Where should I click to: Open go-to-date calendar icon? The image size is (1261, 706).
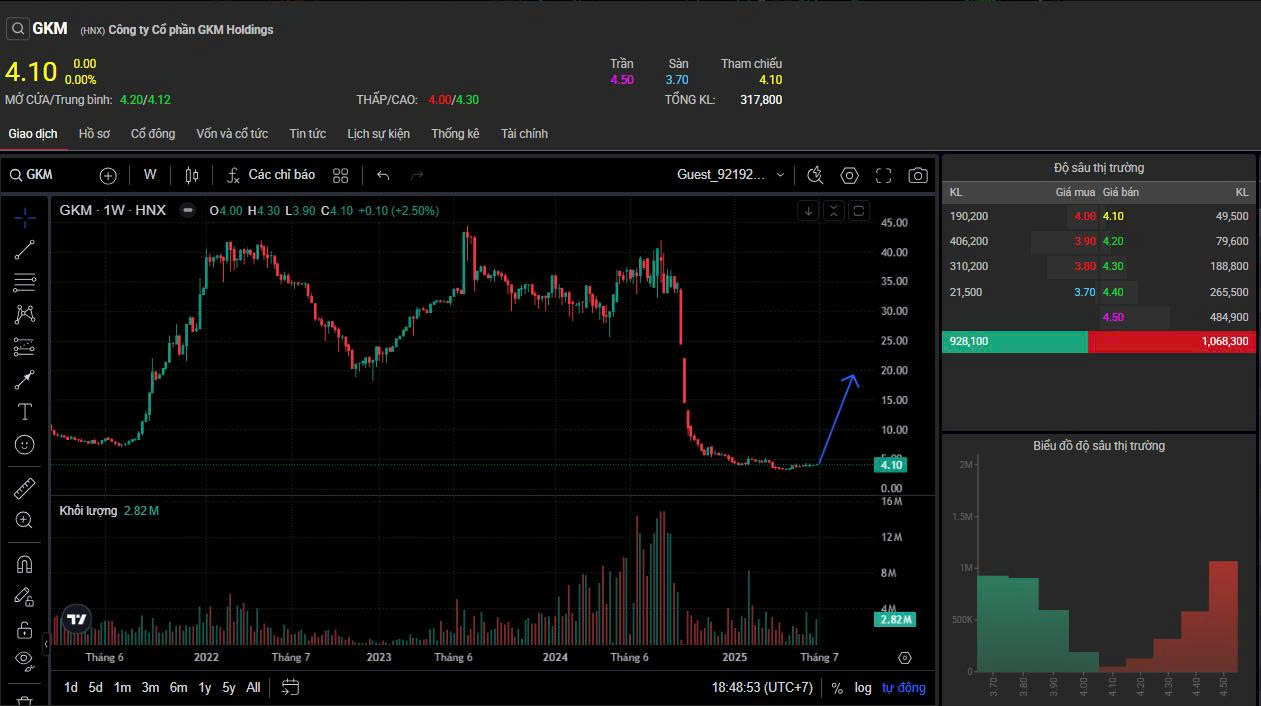click(290, 687)
